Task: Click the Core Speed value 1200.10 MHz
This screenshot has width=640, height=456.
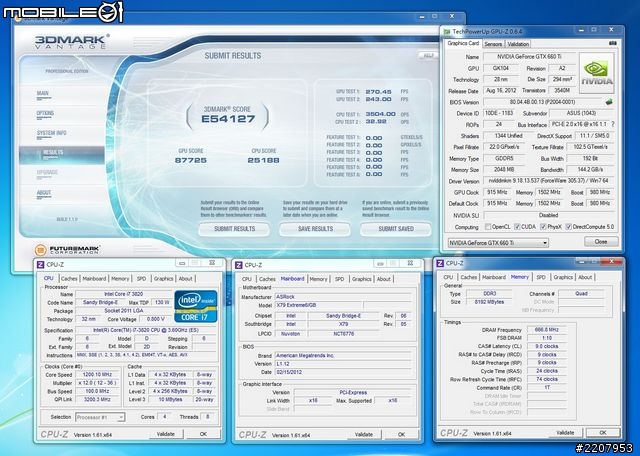Action: 98,374
